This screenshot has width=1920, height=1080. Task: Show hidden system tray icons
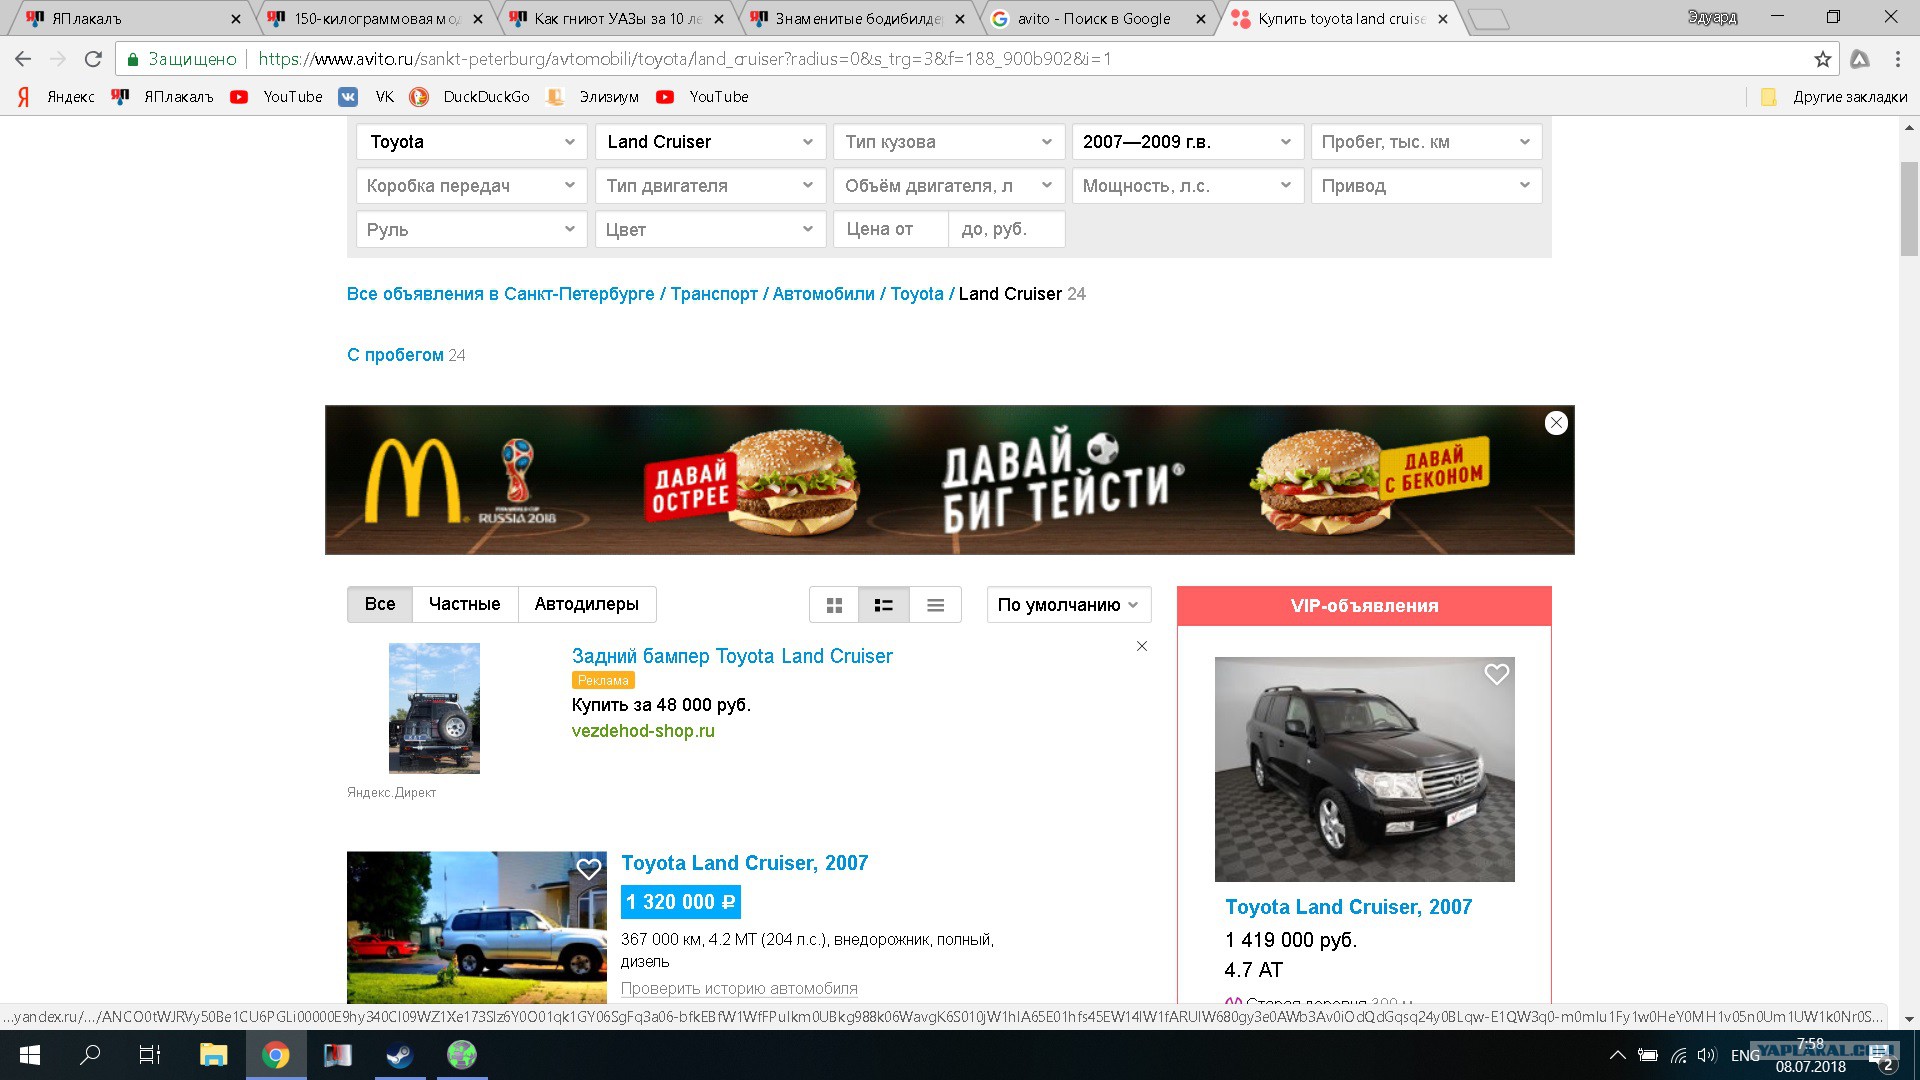(x=1617, y=1055)
